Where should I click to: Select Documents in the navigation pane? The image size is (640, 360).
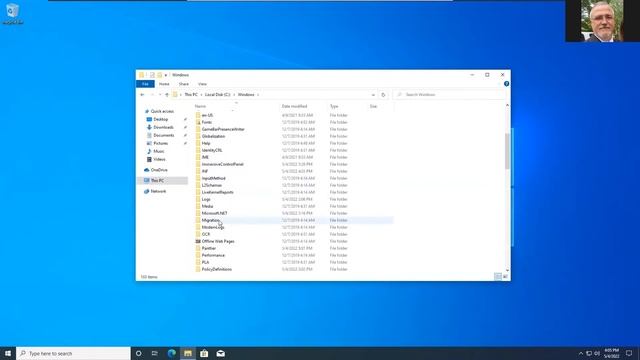164,136
